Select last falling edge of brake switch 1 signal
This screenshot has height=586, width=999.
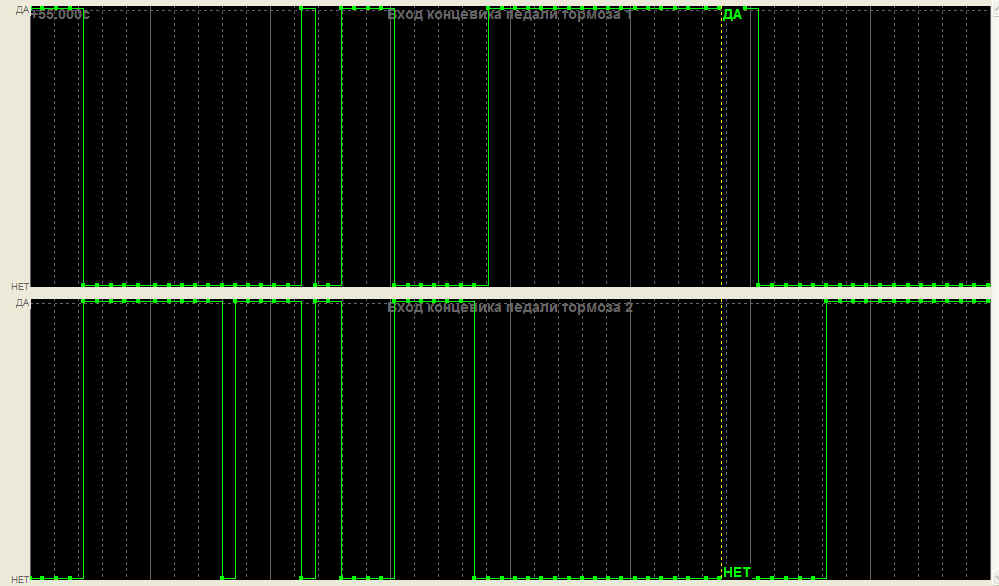click(x=758, y=150)
